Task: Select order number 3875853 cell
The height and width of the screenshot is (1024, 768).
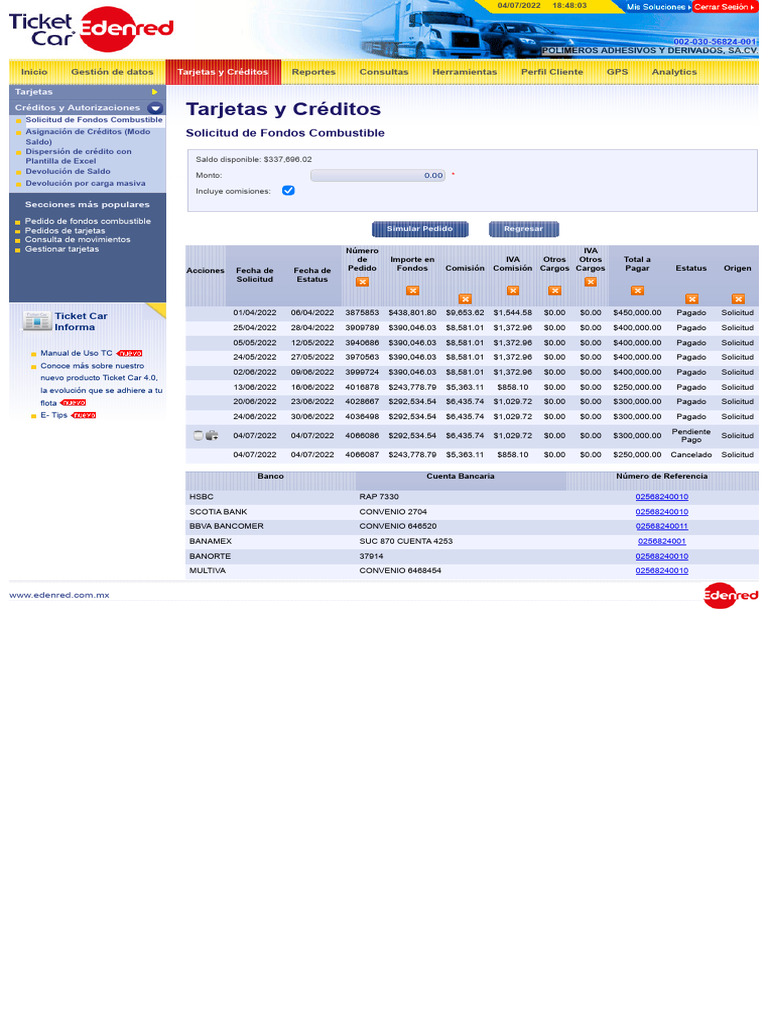Action: point(362,313)
